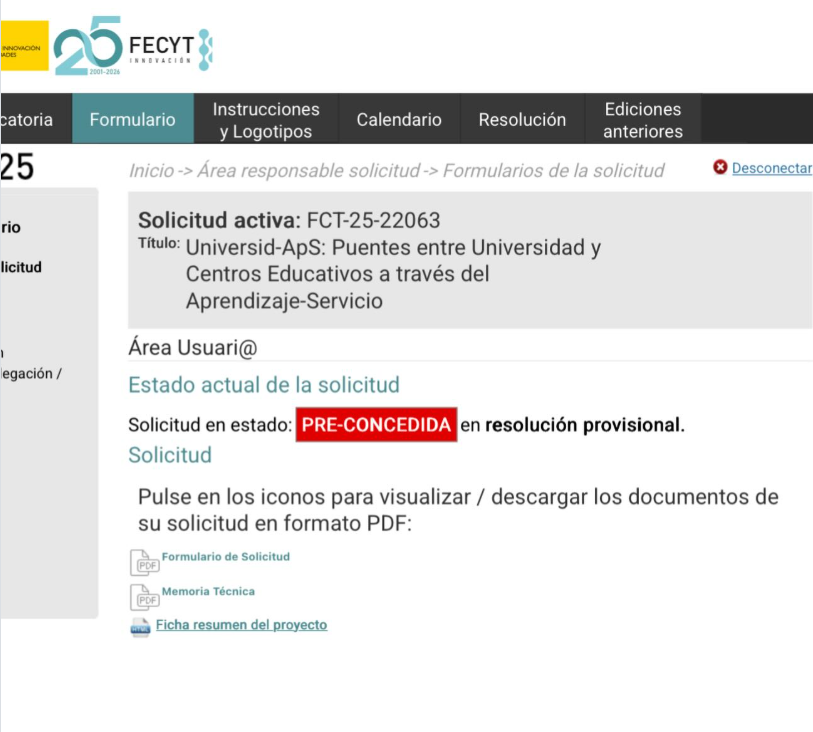Click the red PRE-CONCEDIDA status badge

click(x=376, y=425)
